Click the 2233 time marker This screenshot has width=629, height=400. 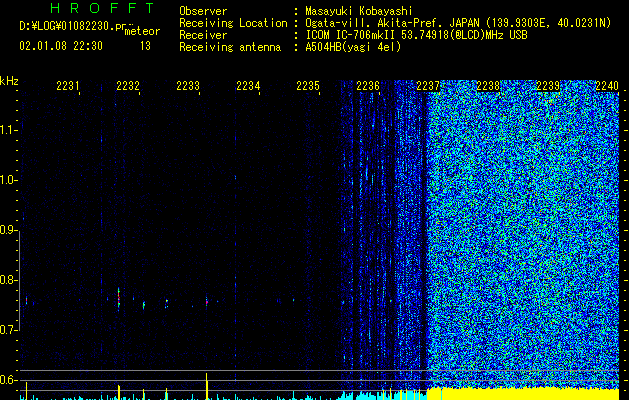[x=188, y=86]
